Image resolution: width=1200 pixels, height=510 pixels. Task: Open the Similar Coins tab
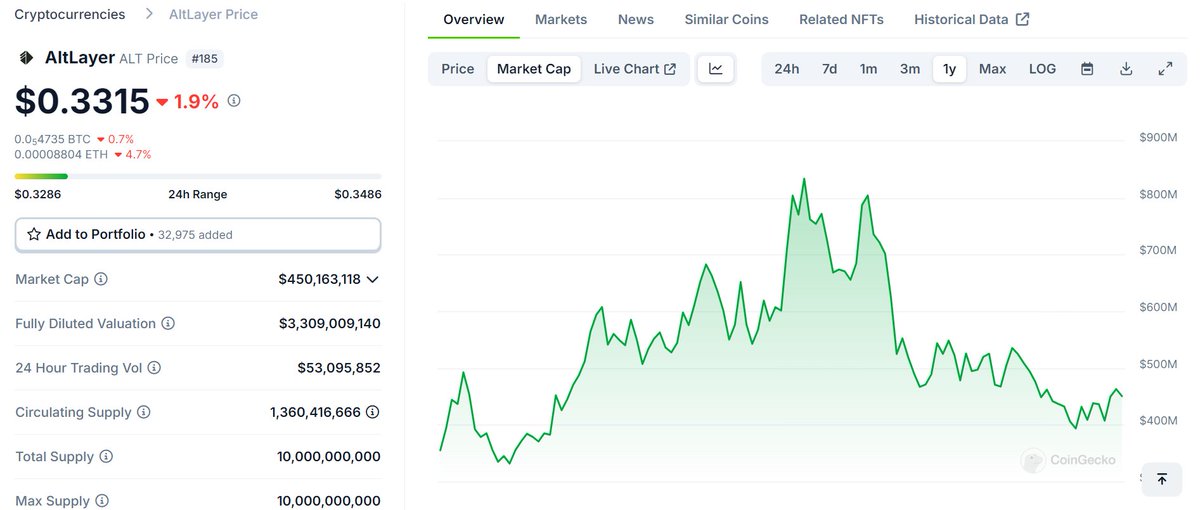727,19
